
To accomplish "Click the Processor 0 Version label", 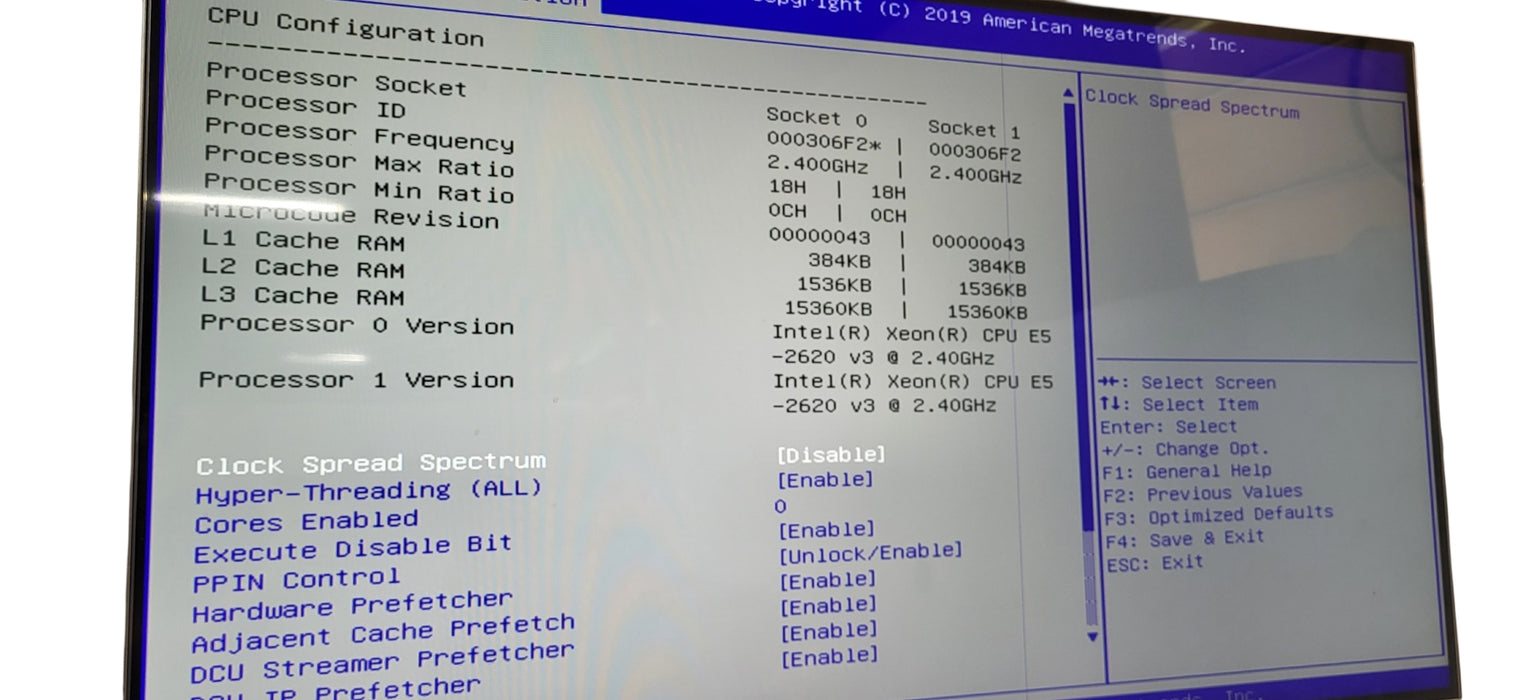I will point(357,325).
